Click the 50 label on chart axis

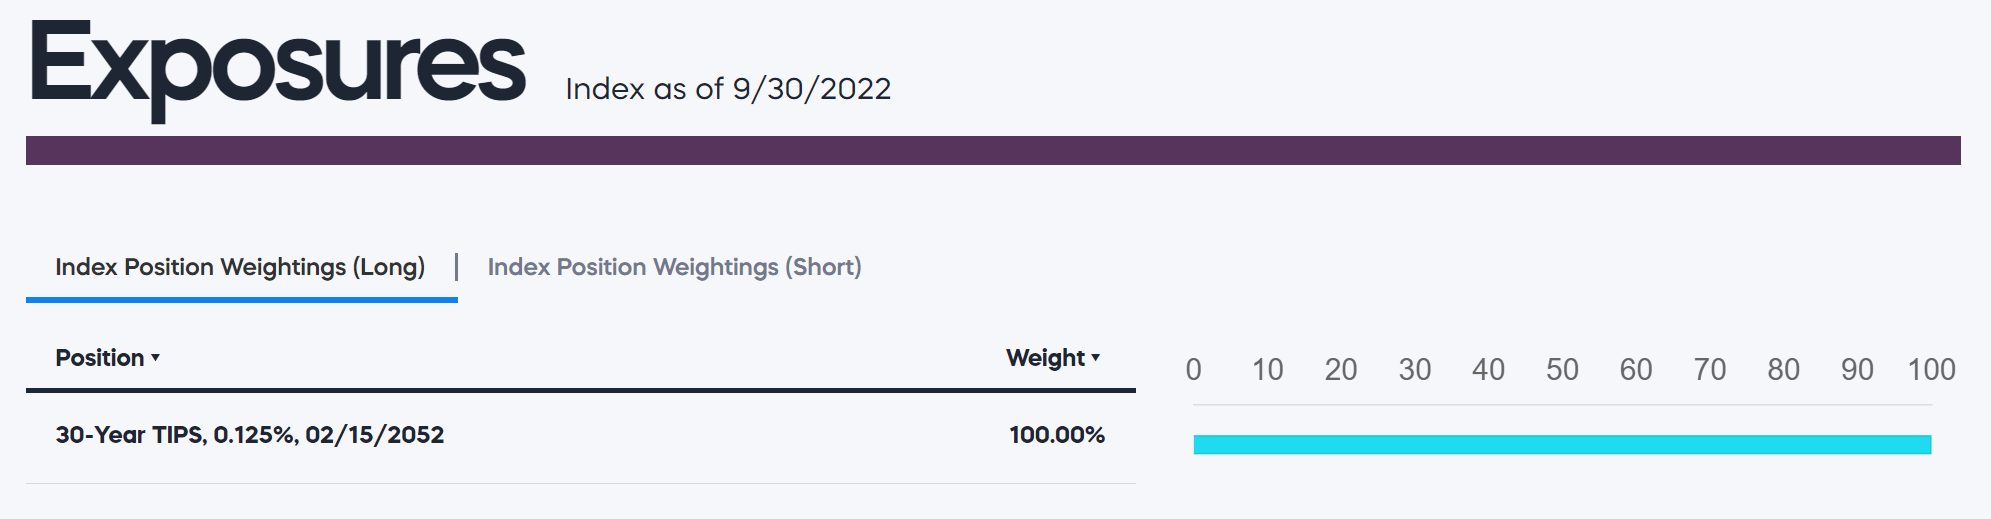coord(1562,370)
